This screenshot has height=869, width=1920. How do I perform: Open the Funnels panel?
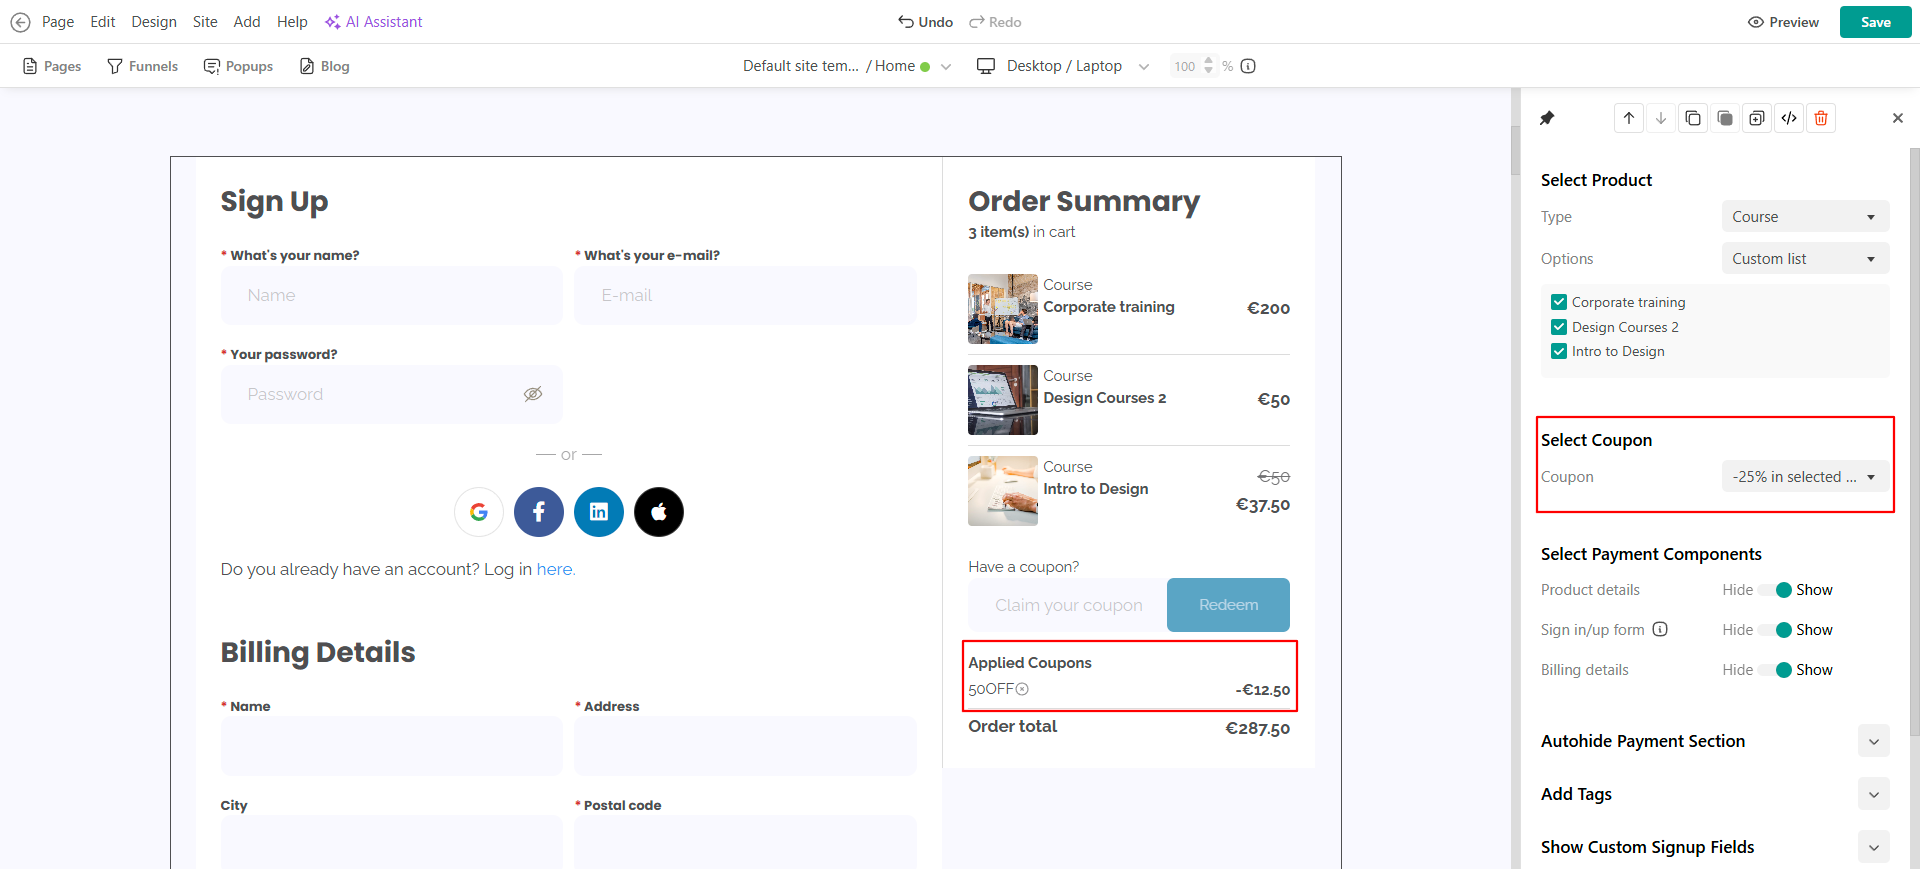pos(143,66)
